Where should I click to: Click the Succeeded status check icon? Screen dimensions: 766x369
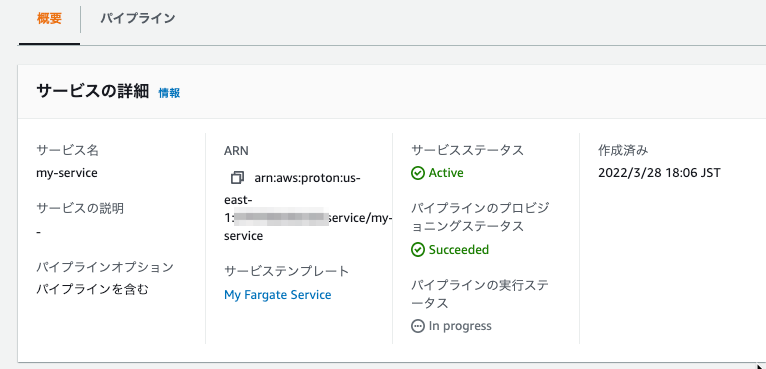(x=418, y=250)
